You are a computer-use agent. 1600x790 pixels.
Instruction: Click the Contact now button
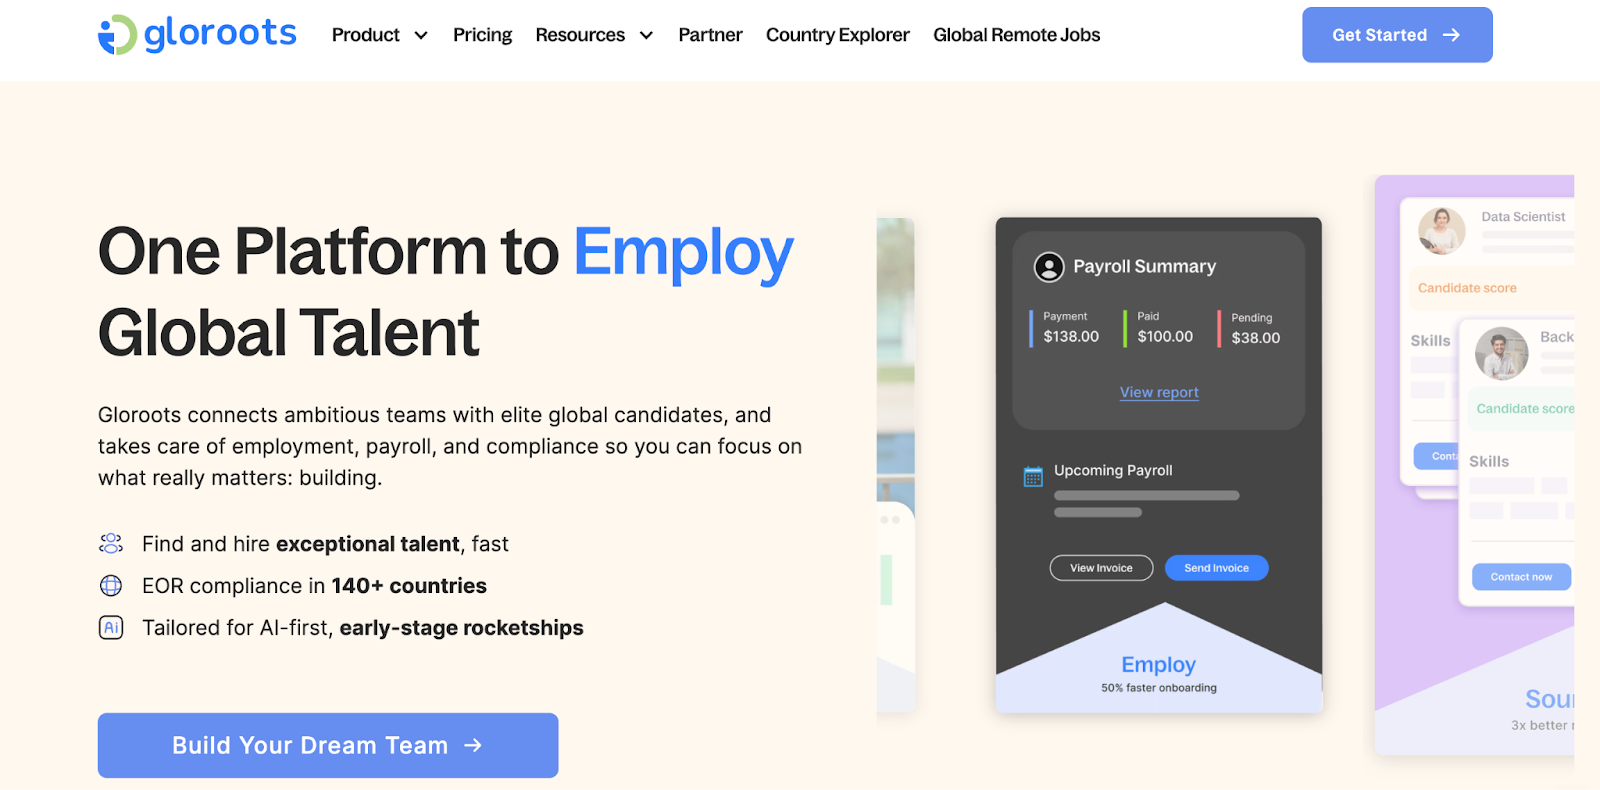[x=1521, y=577]
